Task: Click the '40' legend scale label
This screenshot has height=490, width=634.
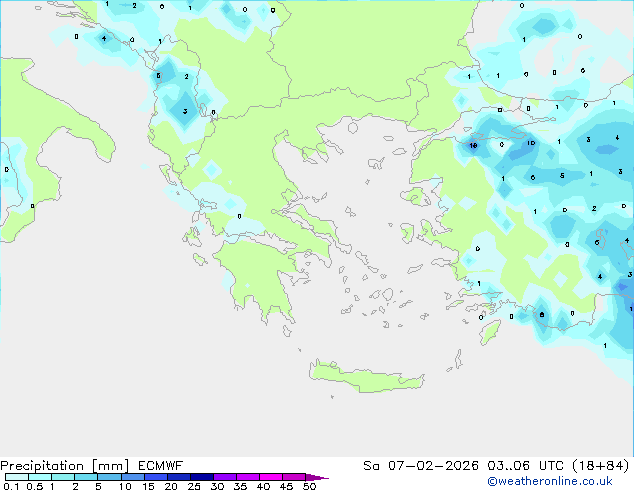Action: (263, 486)
